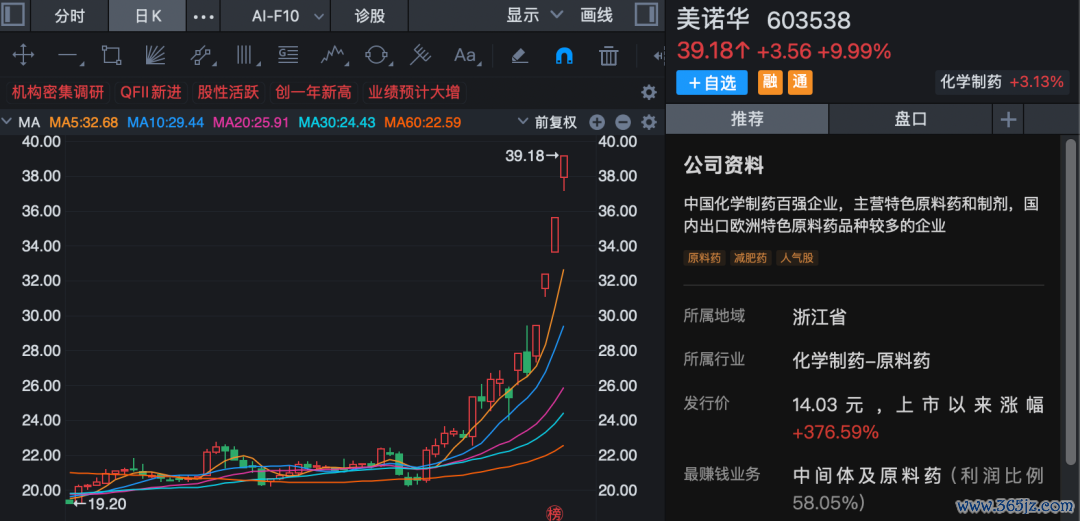Click the 机构密集调研 tag
1080x521 pixels.
(58, 92)
